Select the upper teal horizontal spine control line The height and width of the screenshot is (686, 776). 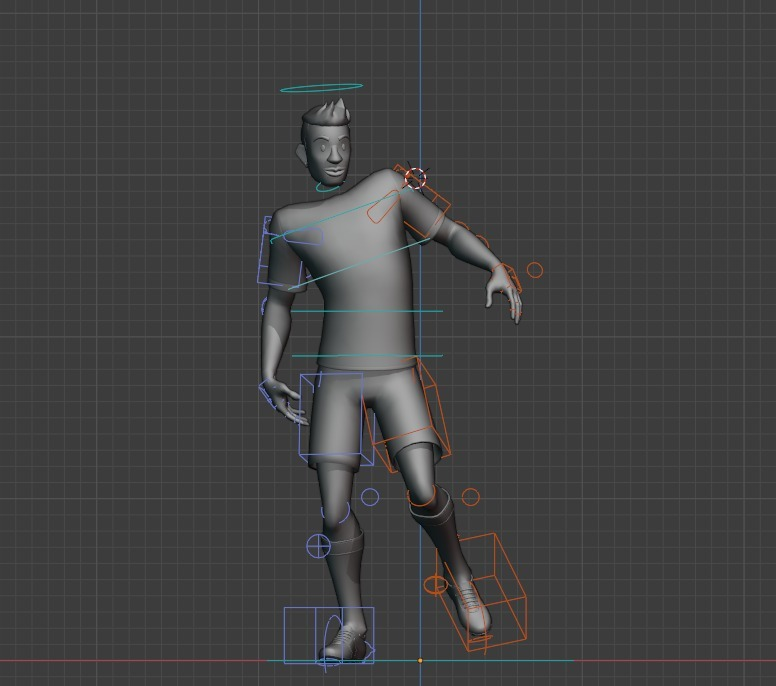click(367, 311)
